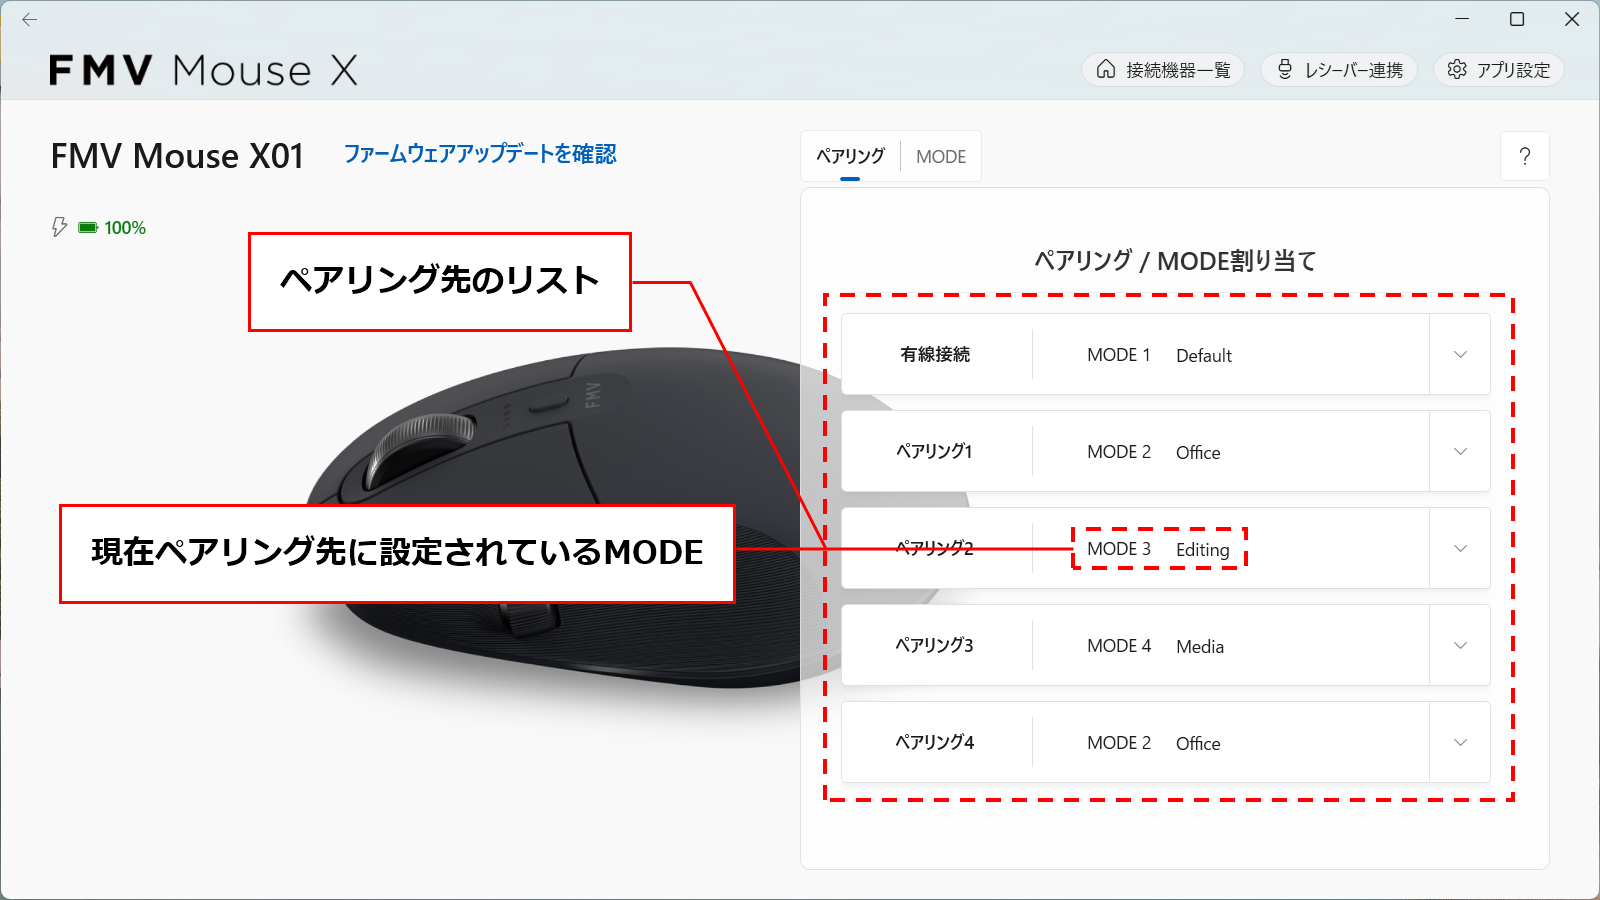This screenshot has width=1600, height=900.
Task: Open app settings (アプリ設定)
Action: click(1499, 69)
